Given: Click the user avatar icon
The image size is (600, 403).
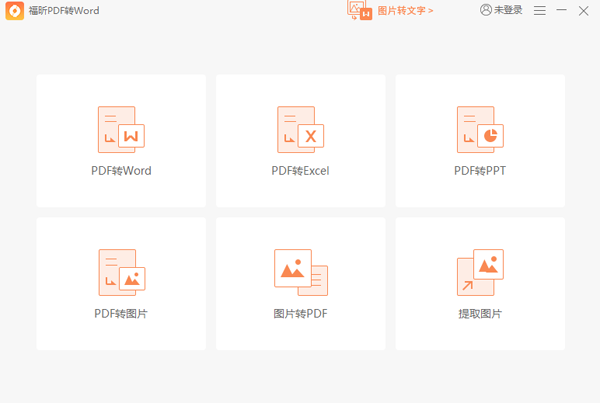Looking at the screenshot, I should pyautogui.click(x=486, y=10).
